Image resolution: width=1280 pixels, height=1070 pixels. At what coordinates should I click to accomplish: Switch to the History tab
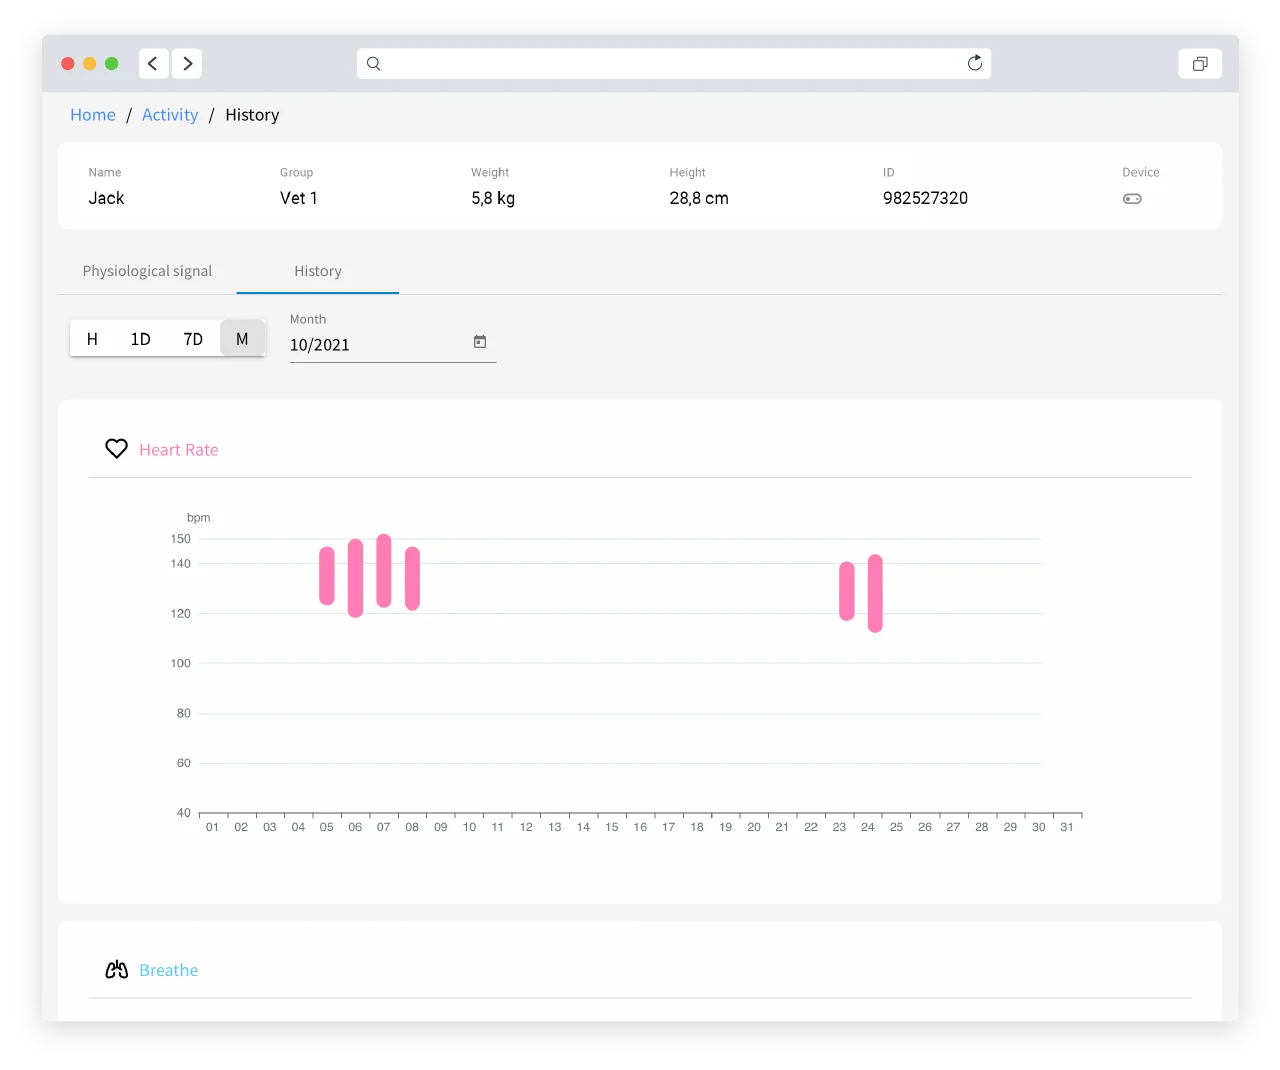(318, 271)
